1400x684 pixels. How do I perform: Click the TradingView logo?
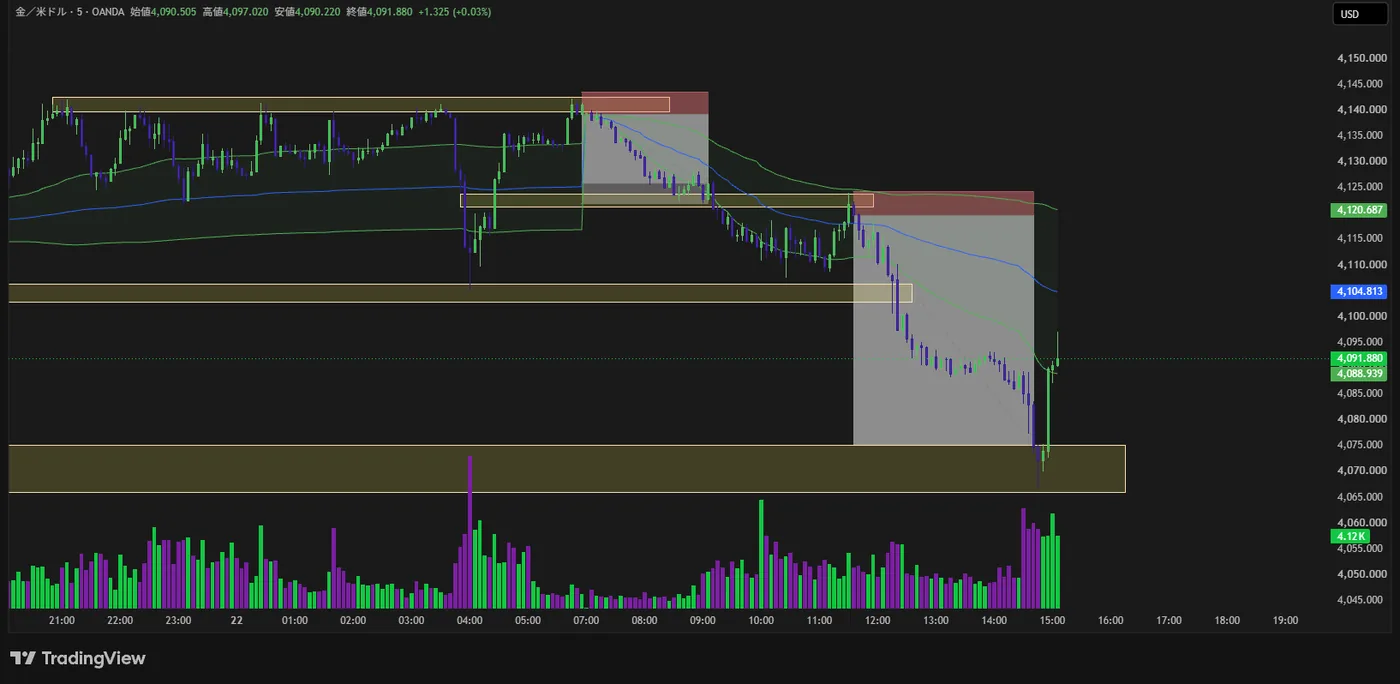pos(78,658)
